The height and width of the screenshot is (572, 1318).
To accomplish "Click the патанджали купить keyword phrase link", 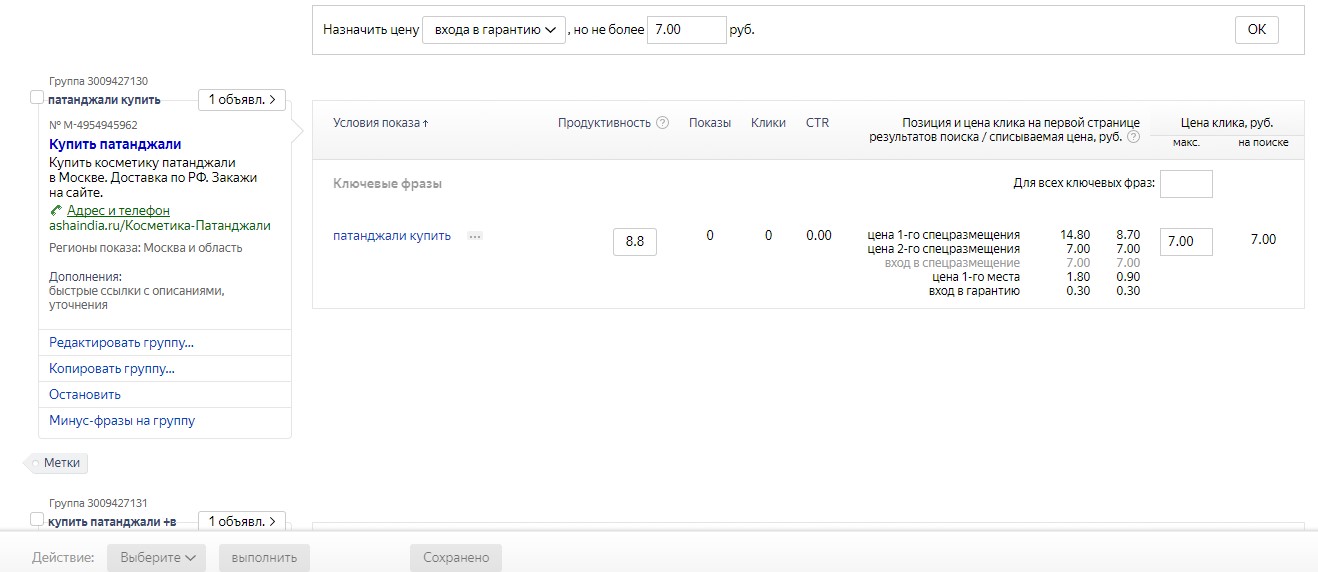I will pyautogui.click(x=392, y=236).
